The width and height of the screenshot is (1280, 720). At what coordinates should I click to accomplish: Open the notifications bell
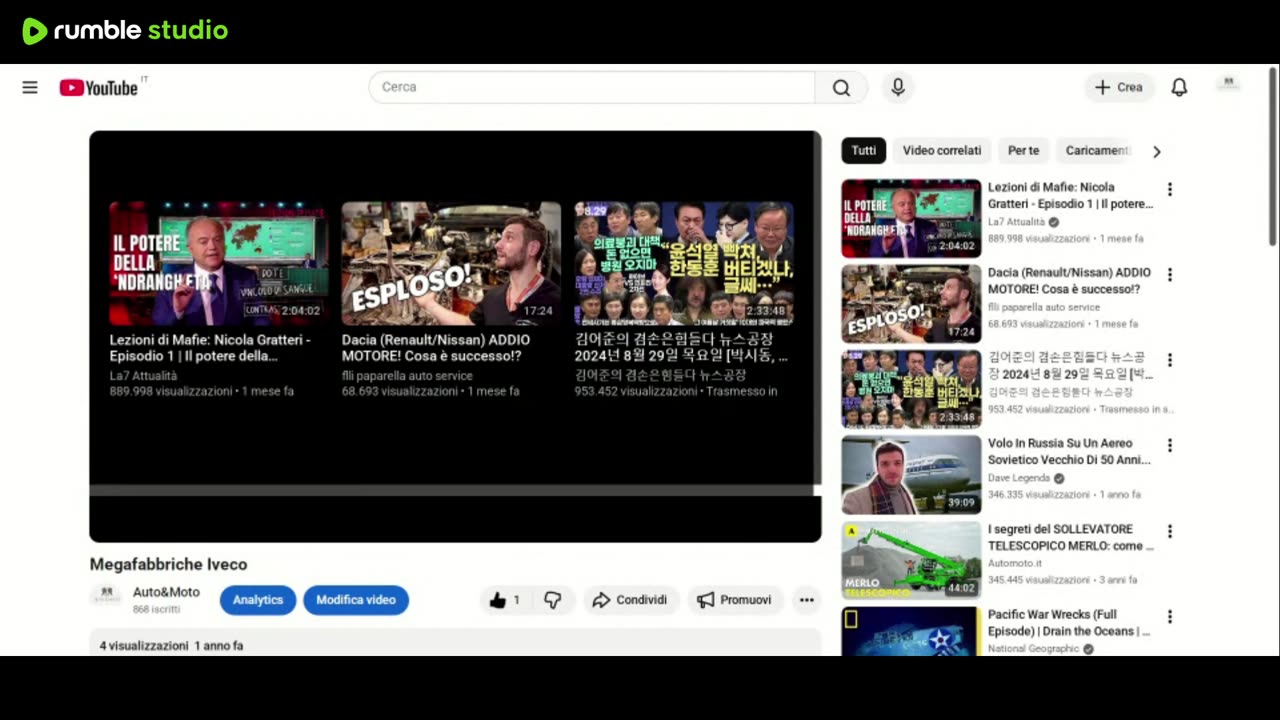(x=1179, y=87)
